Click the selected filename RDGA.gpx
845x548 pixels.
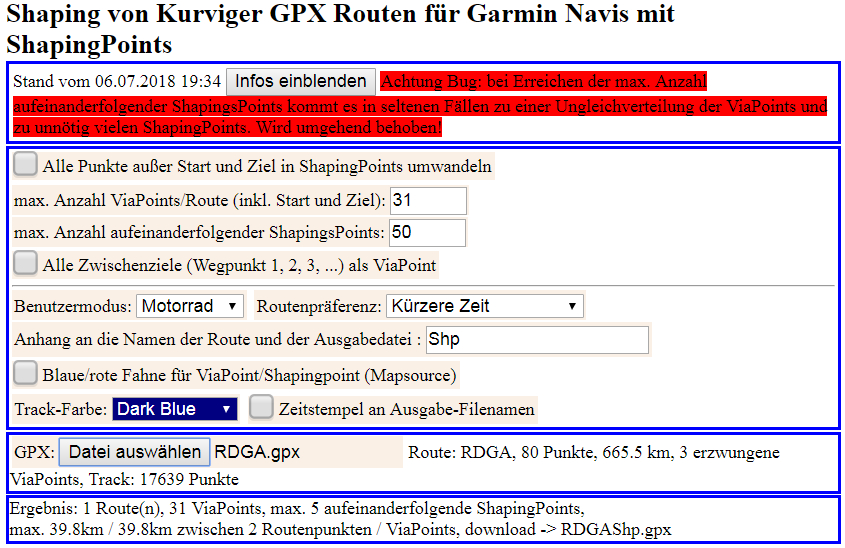tap(257, 453)
